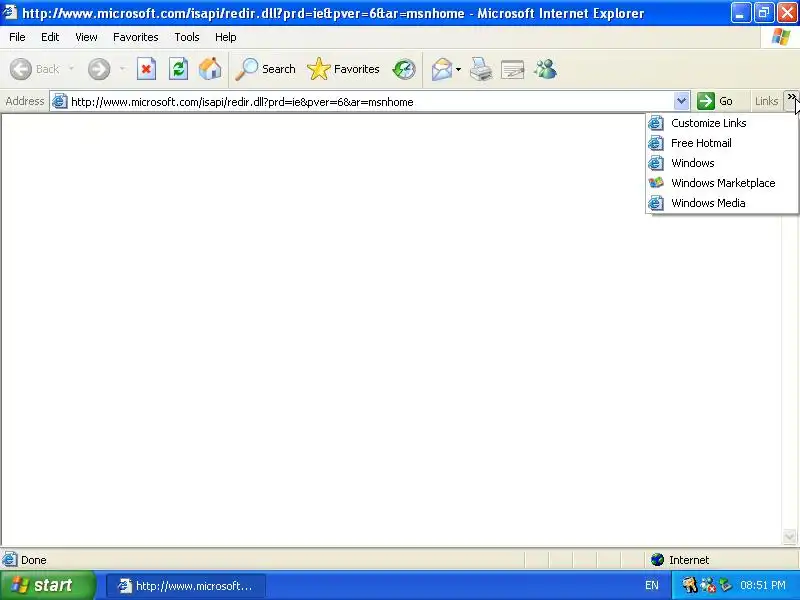Click the Internet Explorer taskbar button

coord(186,586)
